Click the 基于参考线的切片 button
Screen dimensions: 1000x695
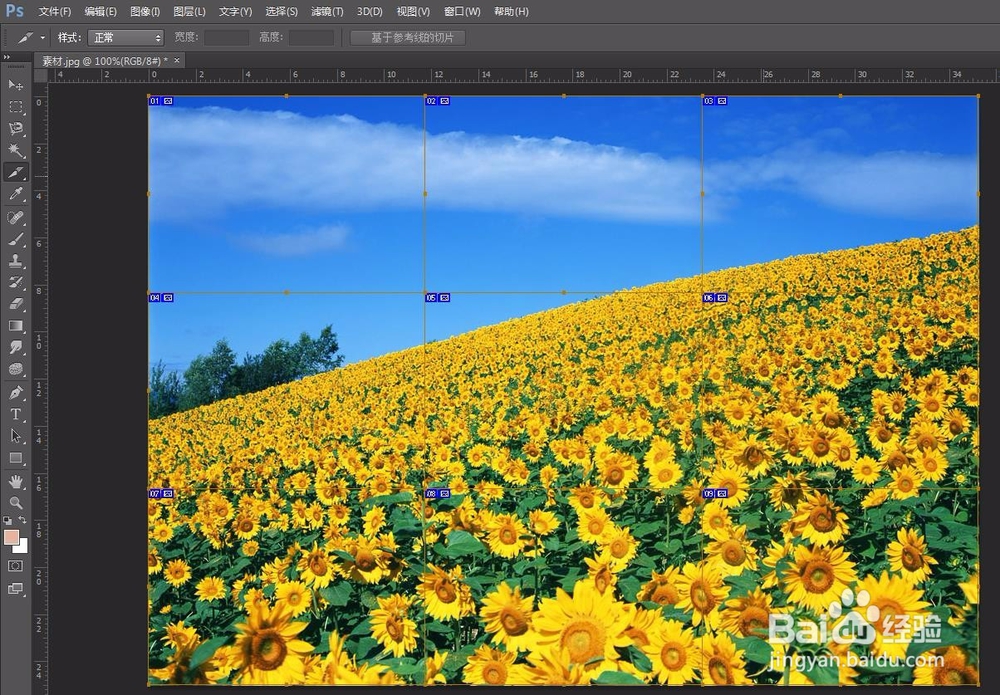pyautogui.click(x=408, y=38)
